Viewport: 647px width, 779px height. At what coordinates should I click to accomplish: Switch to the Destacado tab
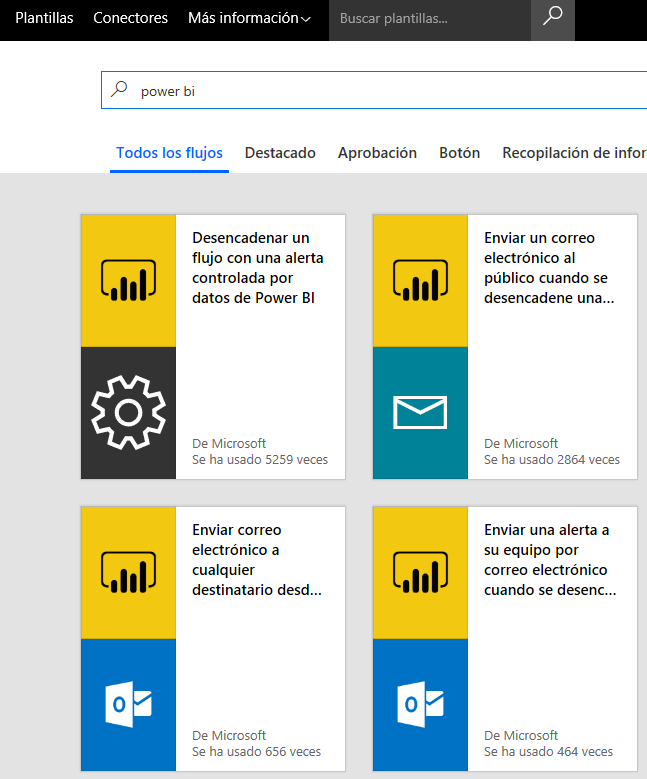(280, 153)
